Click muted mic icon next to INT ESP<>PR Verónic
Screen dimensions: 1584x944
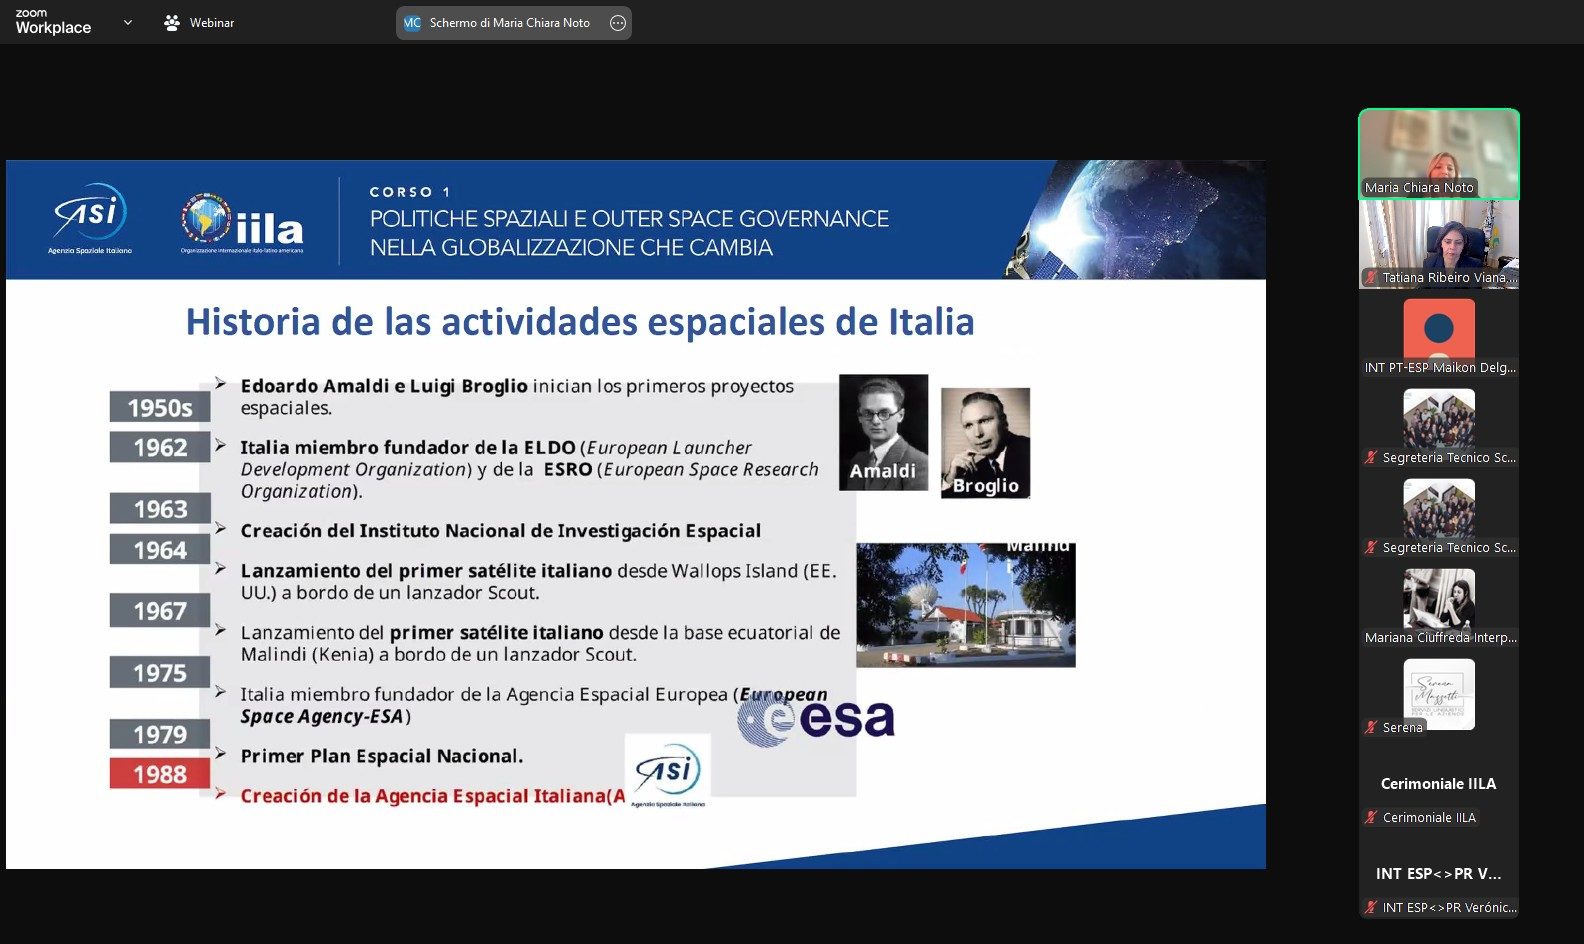pos(1371,908)
